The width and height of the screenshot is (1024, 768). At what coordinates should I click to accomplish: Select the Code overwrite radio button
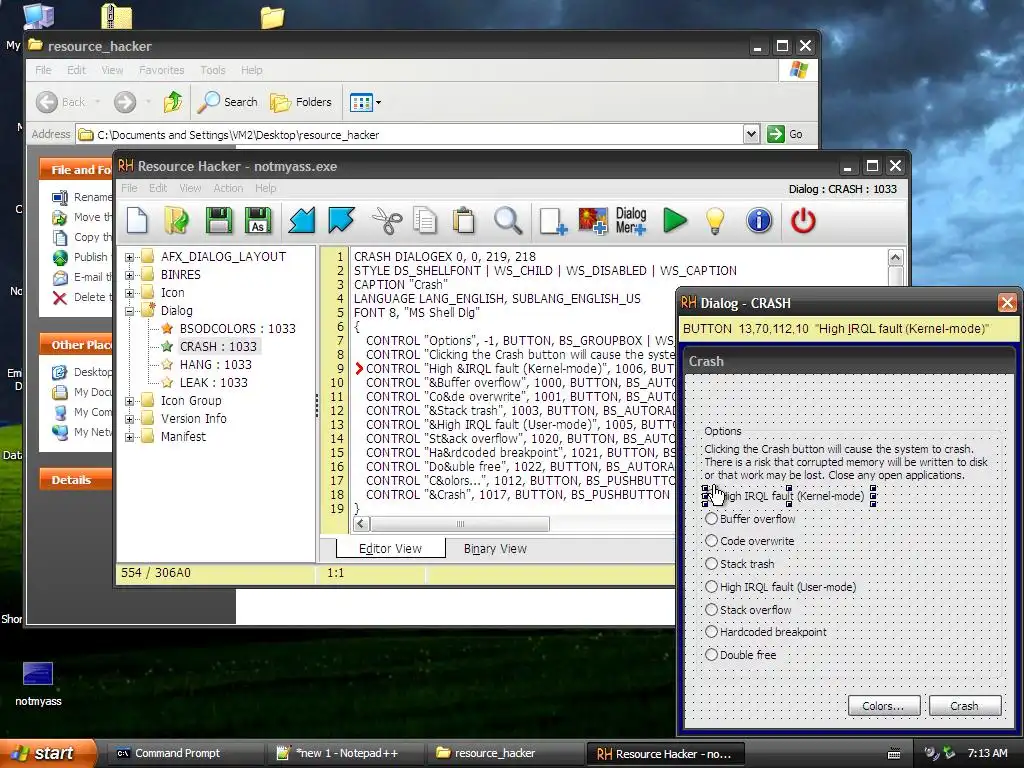coord(711,541)
